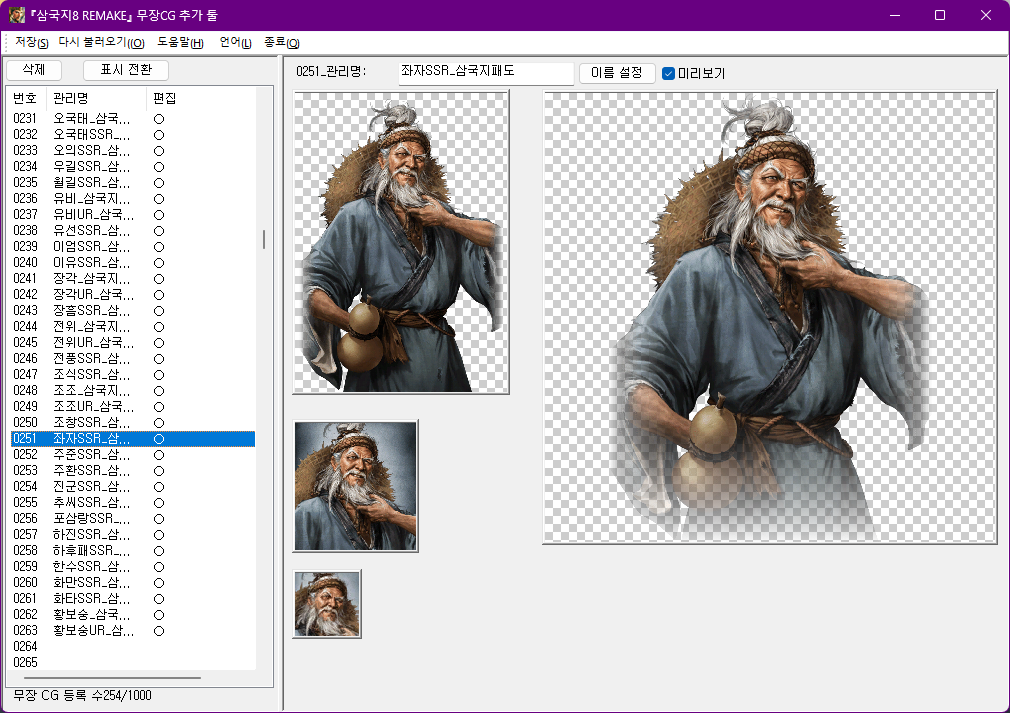Viewport: 1010px width, 713px height.
Task: Select list row 0256 포삼랑SSR
Action: pos(133,518)
